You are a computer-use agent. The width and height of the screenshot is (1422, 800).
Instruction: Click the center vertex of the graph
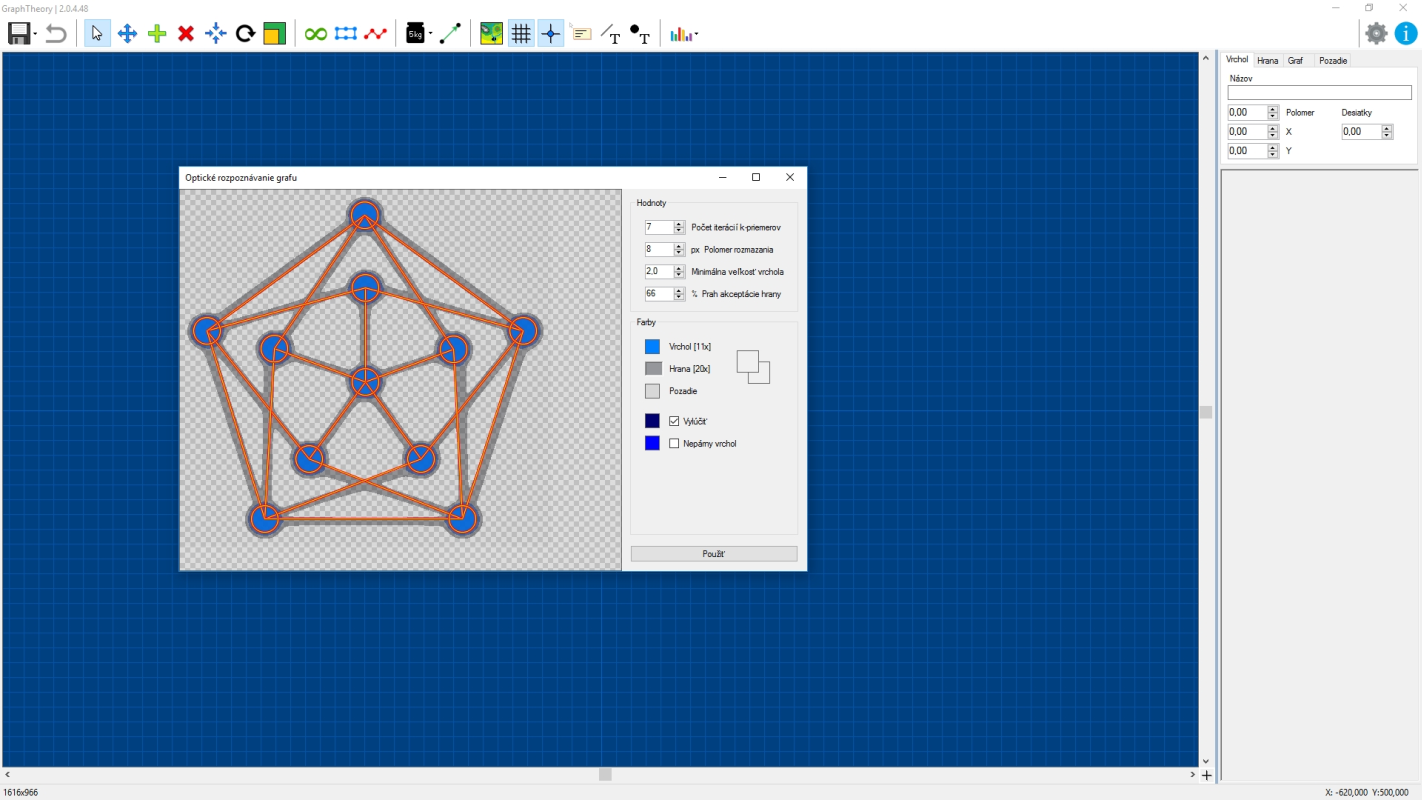365,381
